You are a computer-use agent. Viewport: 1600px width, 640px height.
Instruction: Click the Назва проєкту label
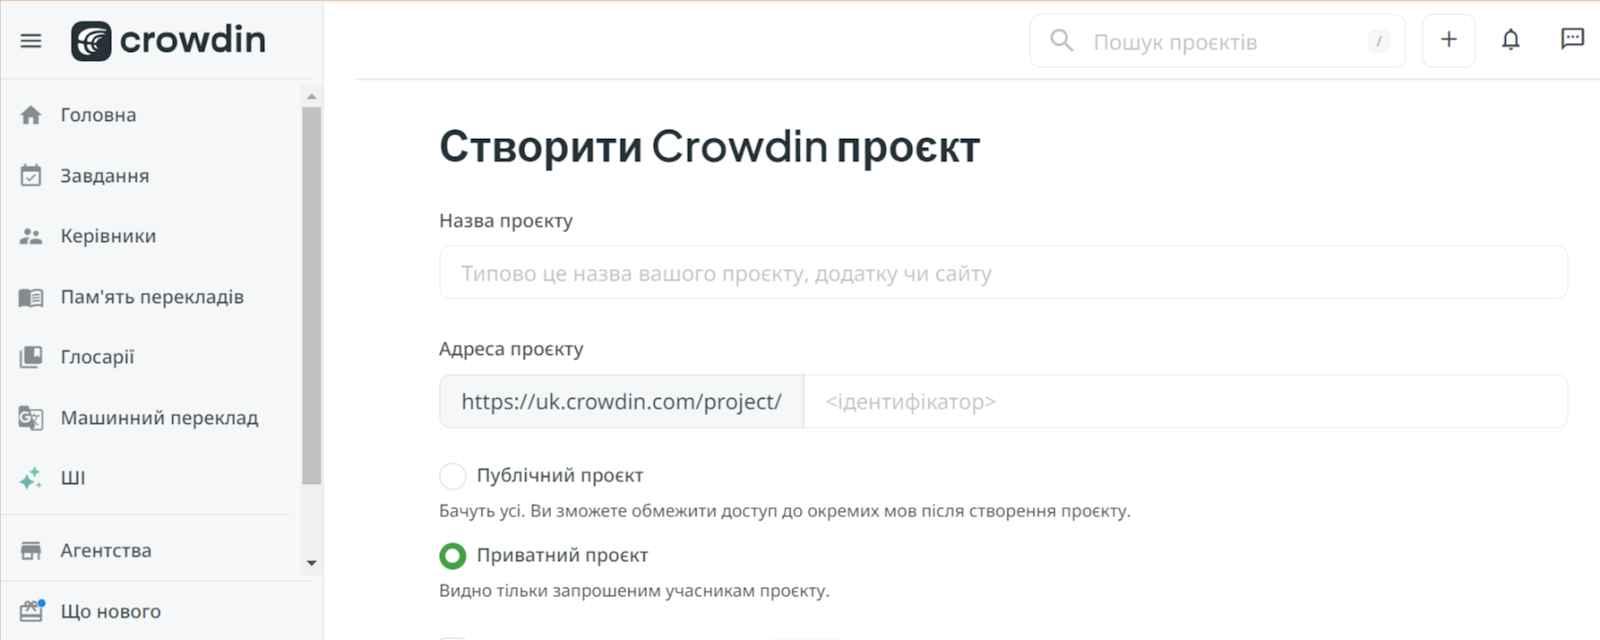click(x=506, y=221)
